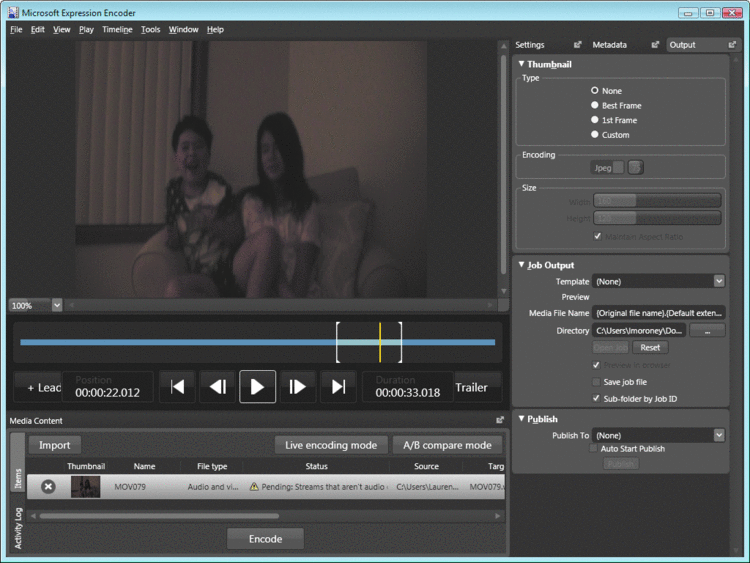Undock the Settings tab panel

click(x=577, y=44)
